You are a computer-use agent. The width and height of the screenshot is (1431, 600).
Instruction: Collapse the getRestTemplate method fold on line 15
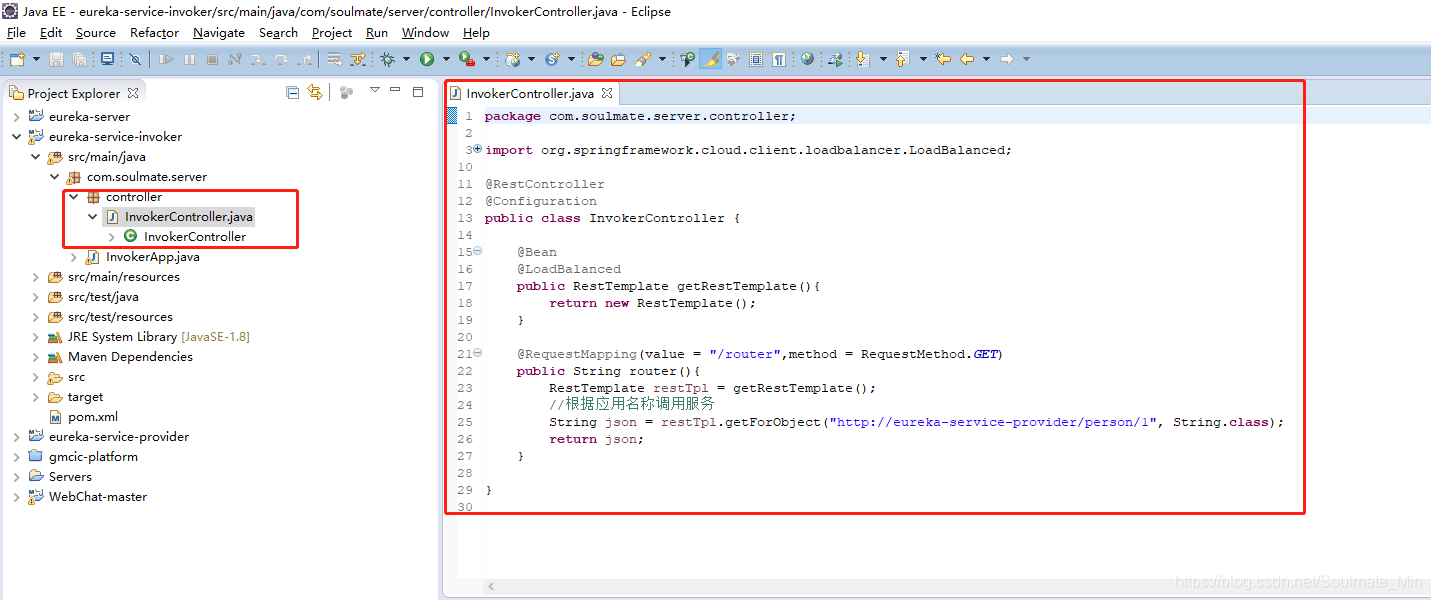[x=477, y=251]
